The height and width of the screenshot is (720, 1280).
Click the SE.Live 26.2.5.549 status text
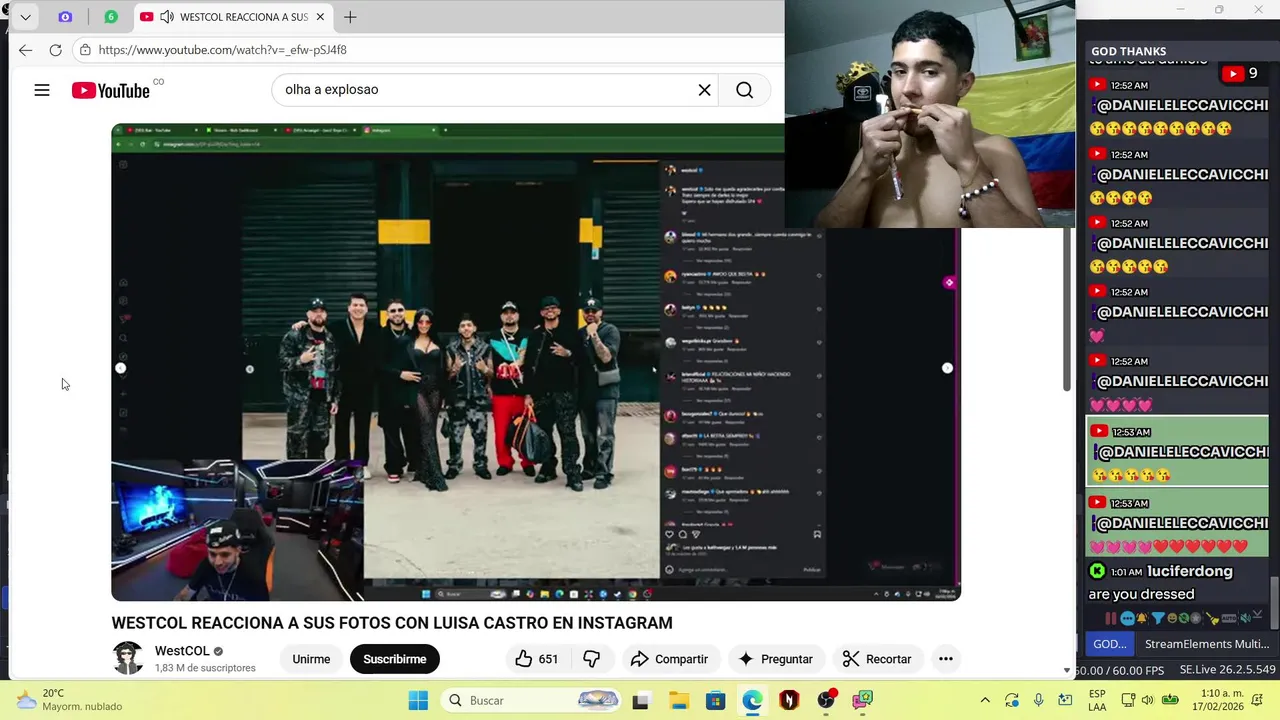[x=1227, y=670]
